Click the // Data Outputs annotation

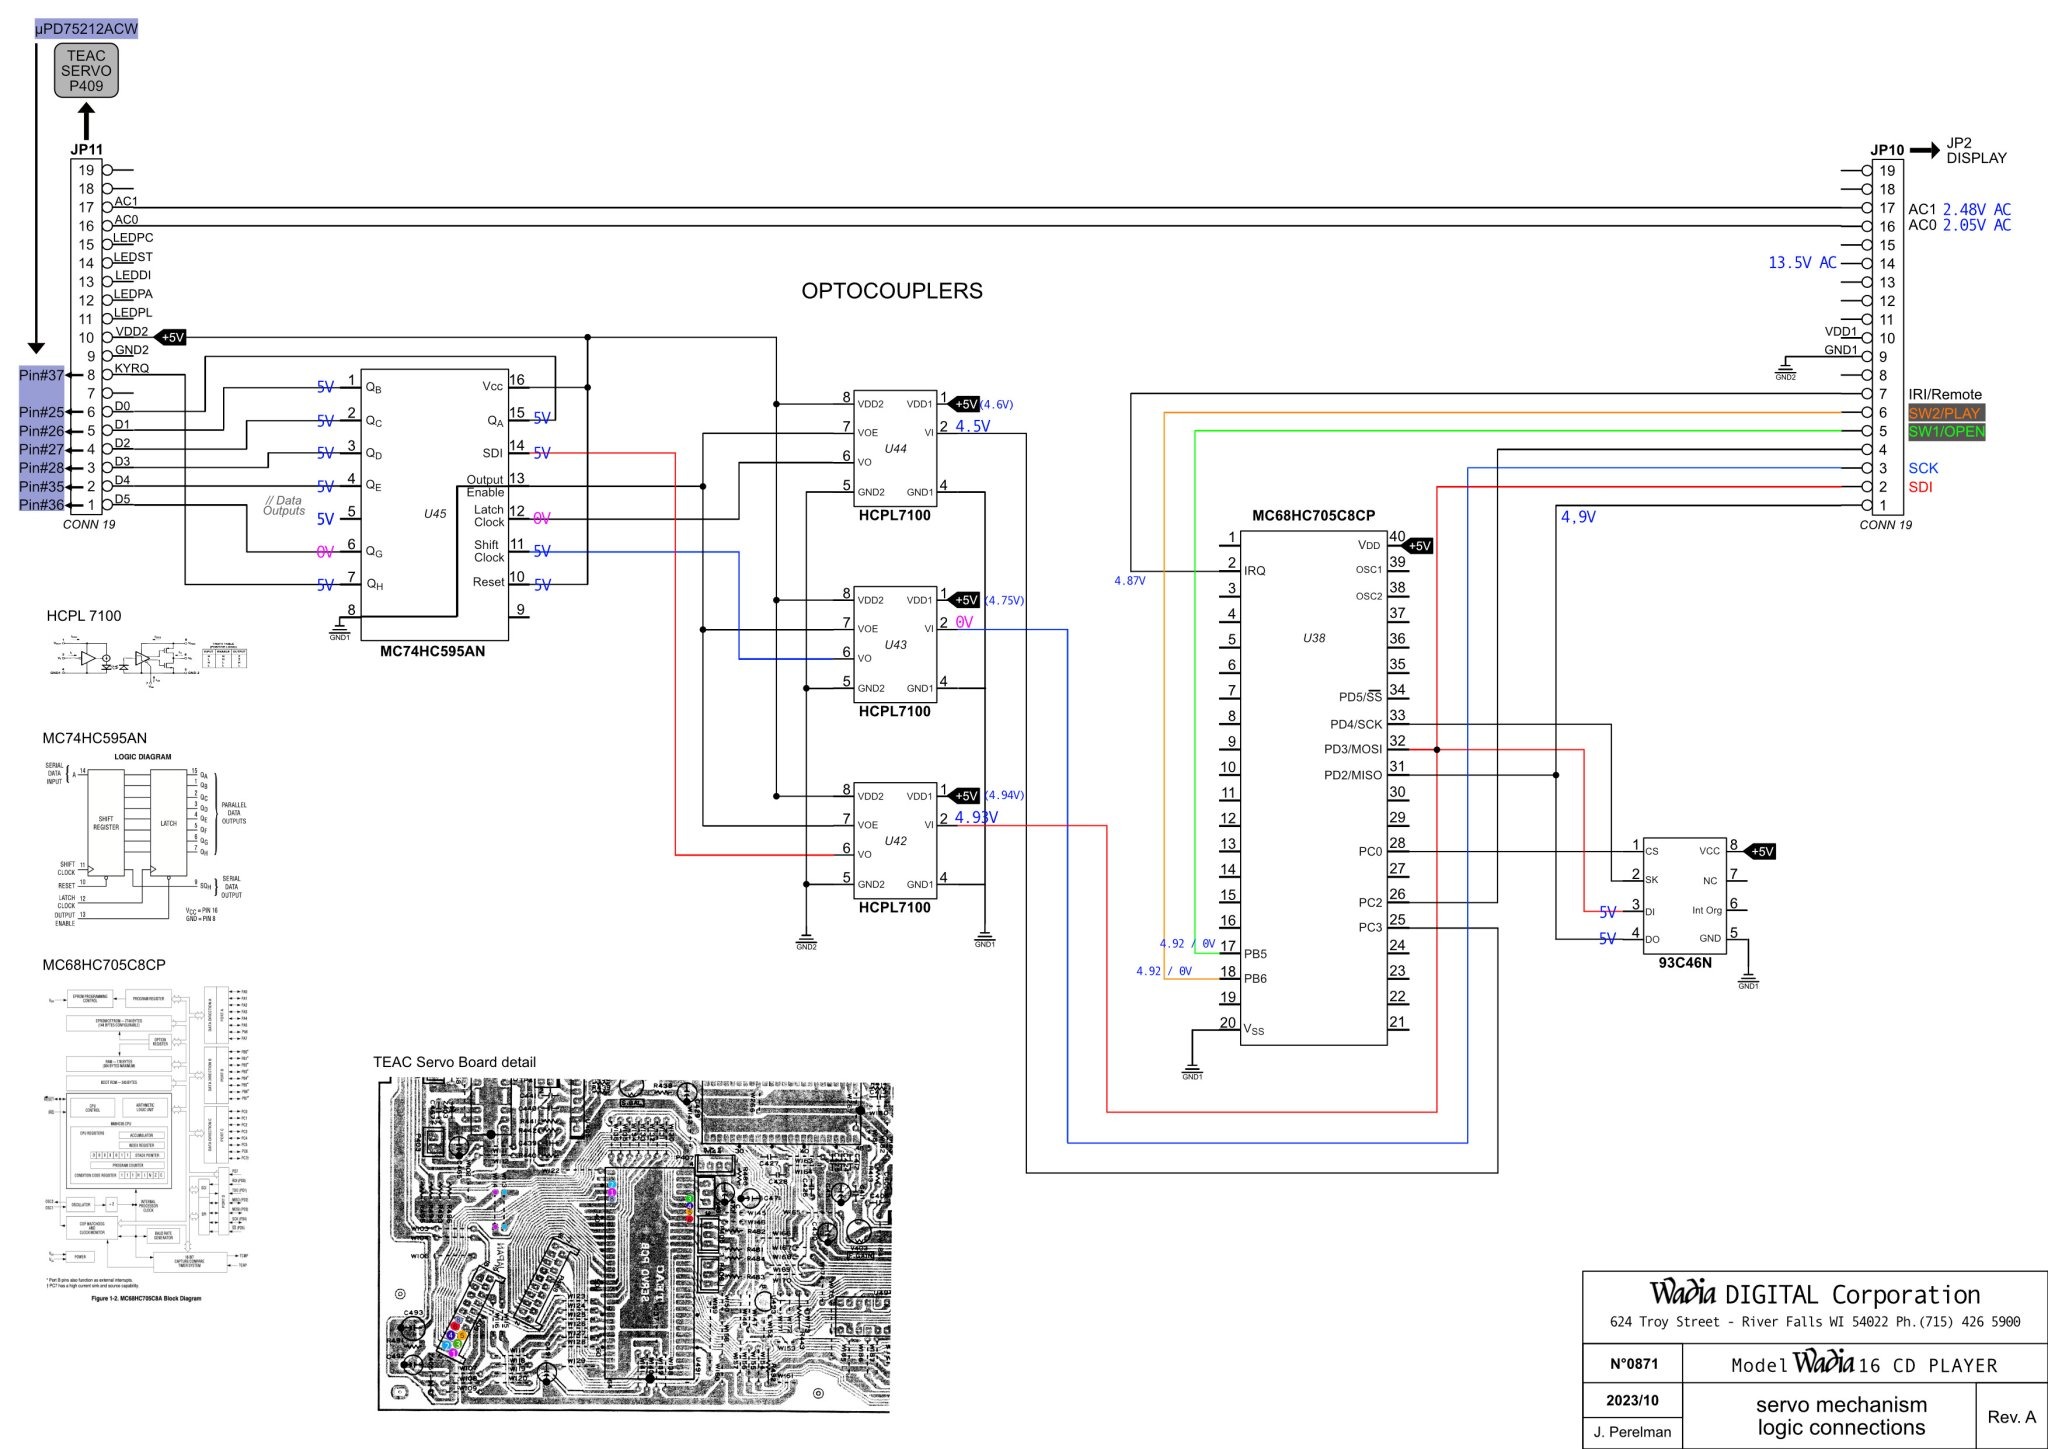(x=284, y=506)
